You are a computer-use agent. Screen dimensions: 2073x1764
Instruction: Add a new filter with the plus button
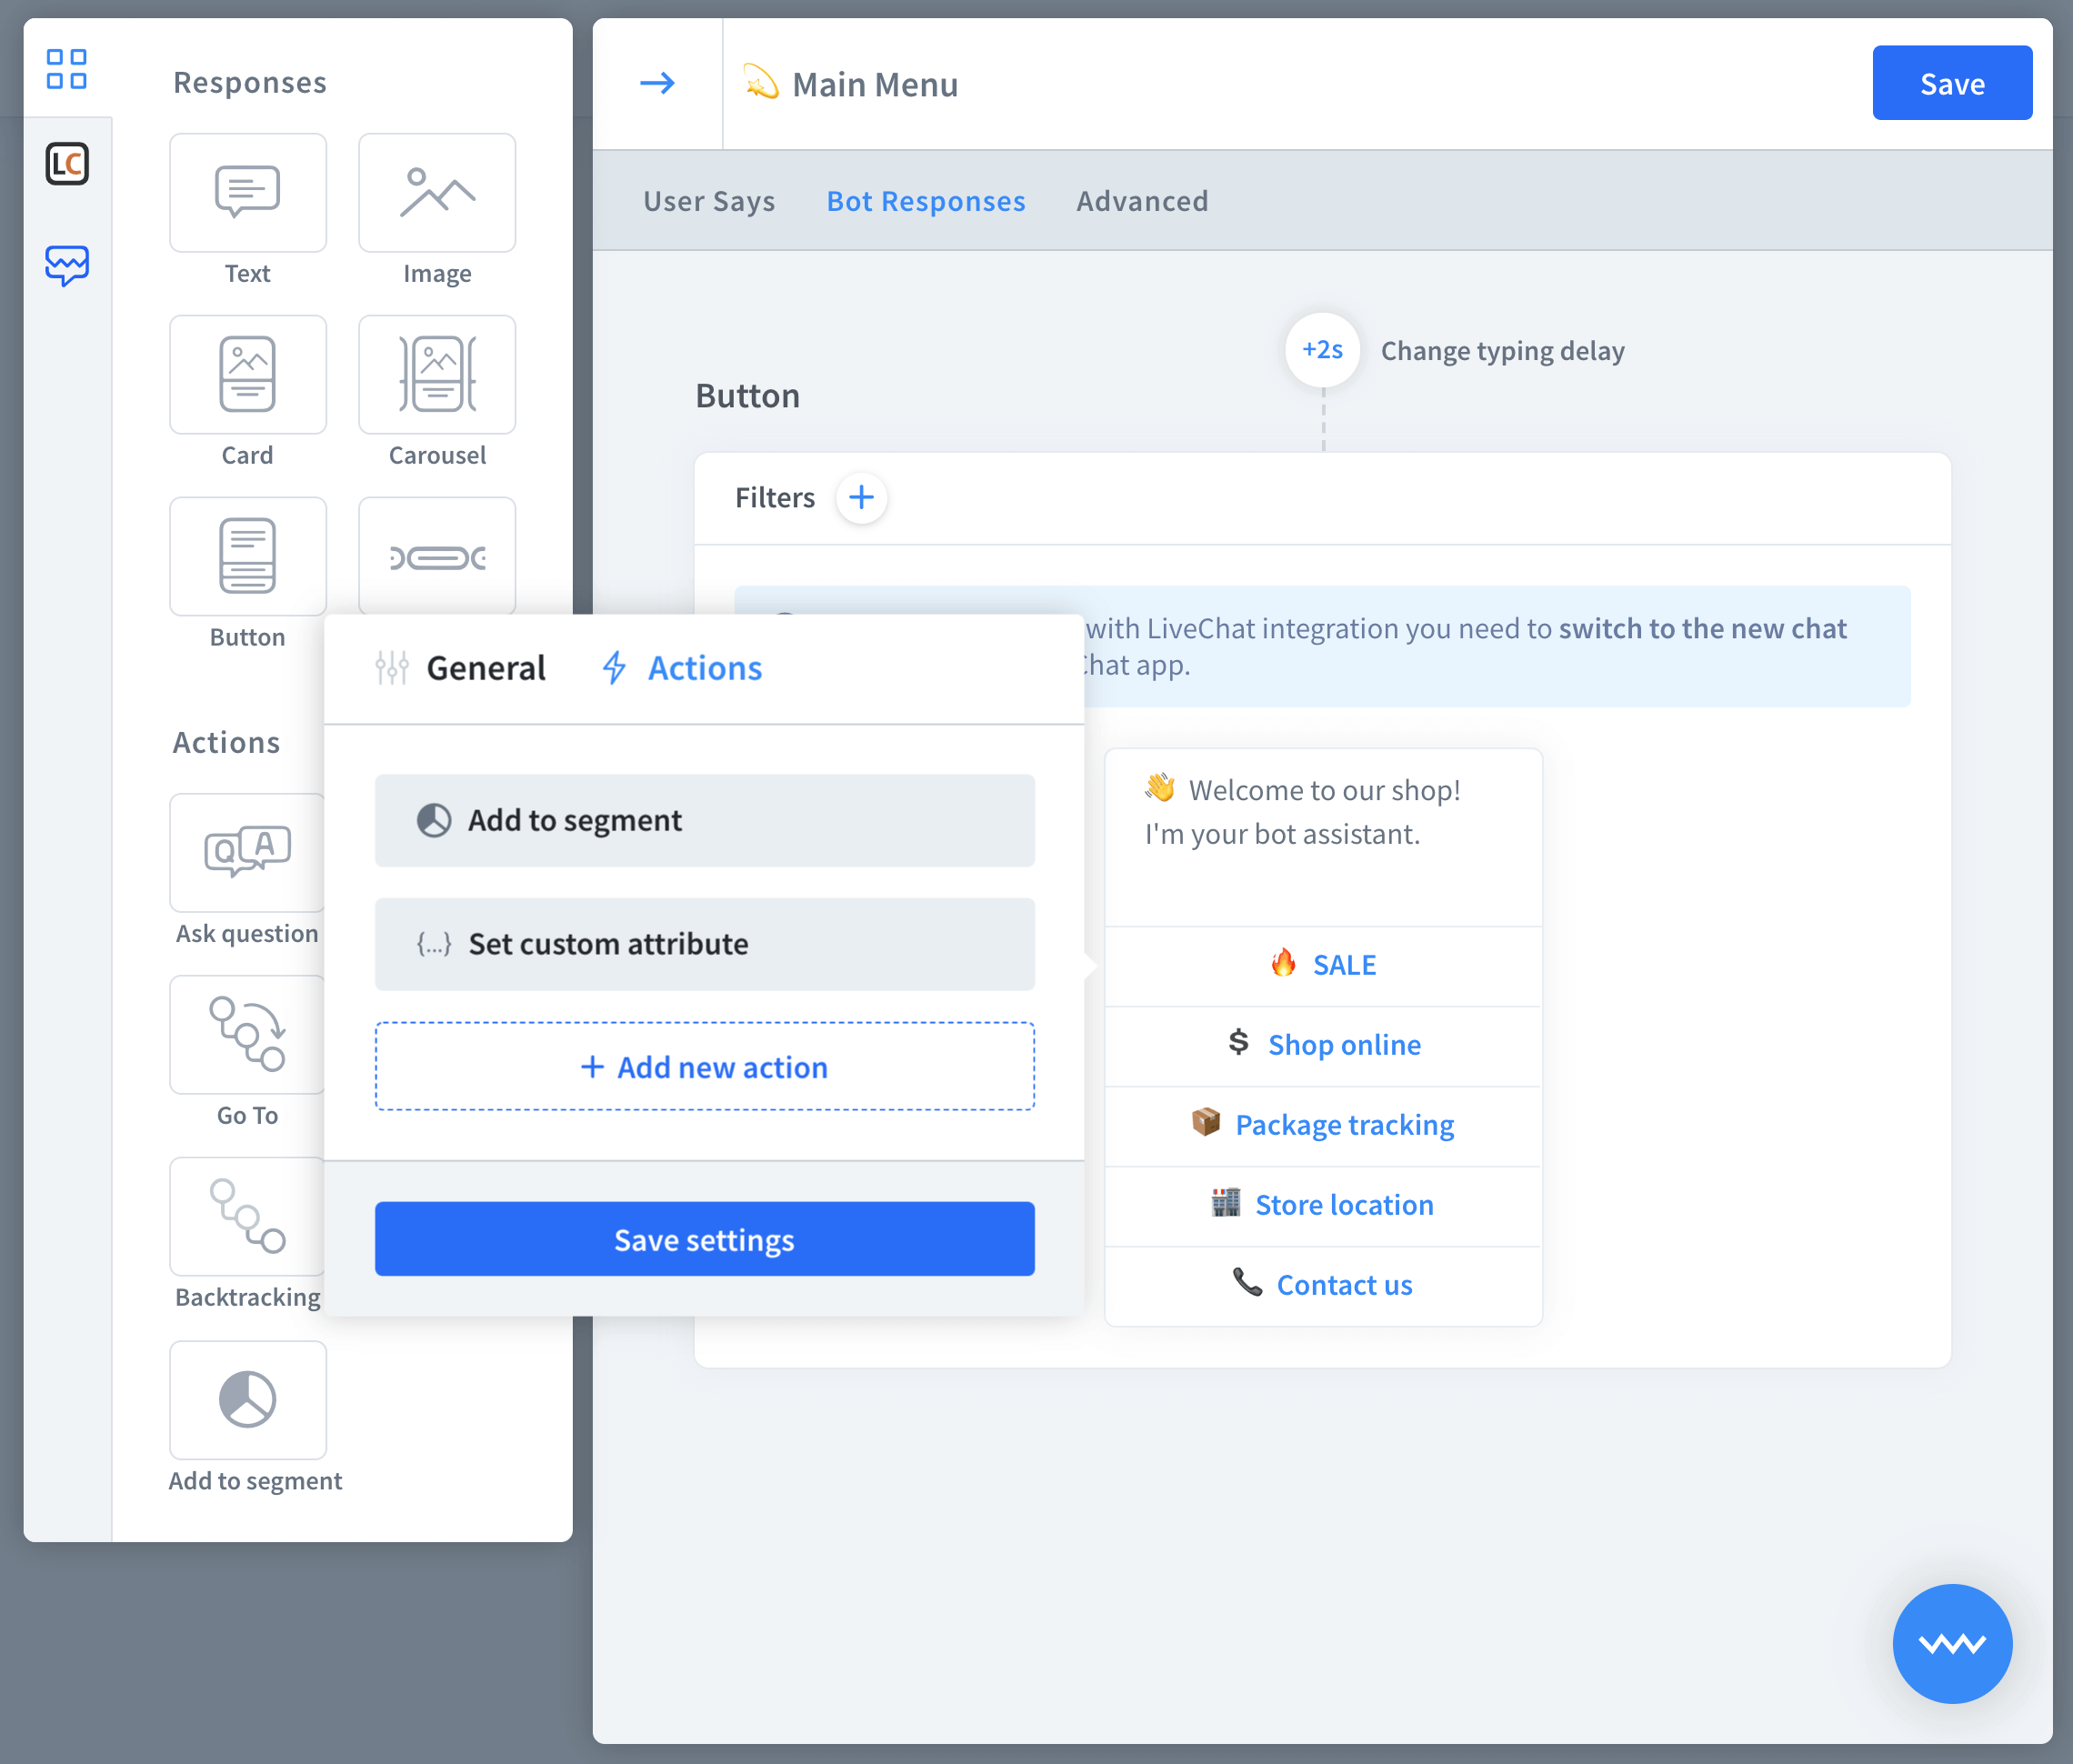(x=861, y=497)
